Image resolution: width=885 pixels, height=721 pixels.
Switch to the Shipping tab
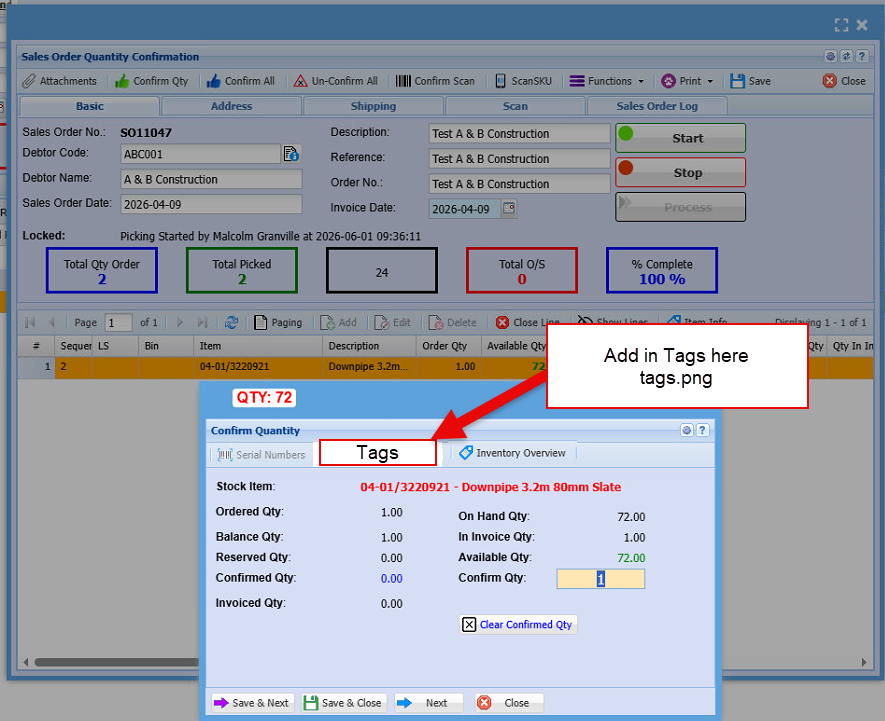click(x=373, y=106)
